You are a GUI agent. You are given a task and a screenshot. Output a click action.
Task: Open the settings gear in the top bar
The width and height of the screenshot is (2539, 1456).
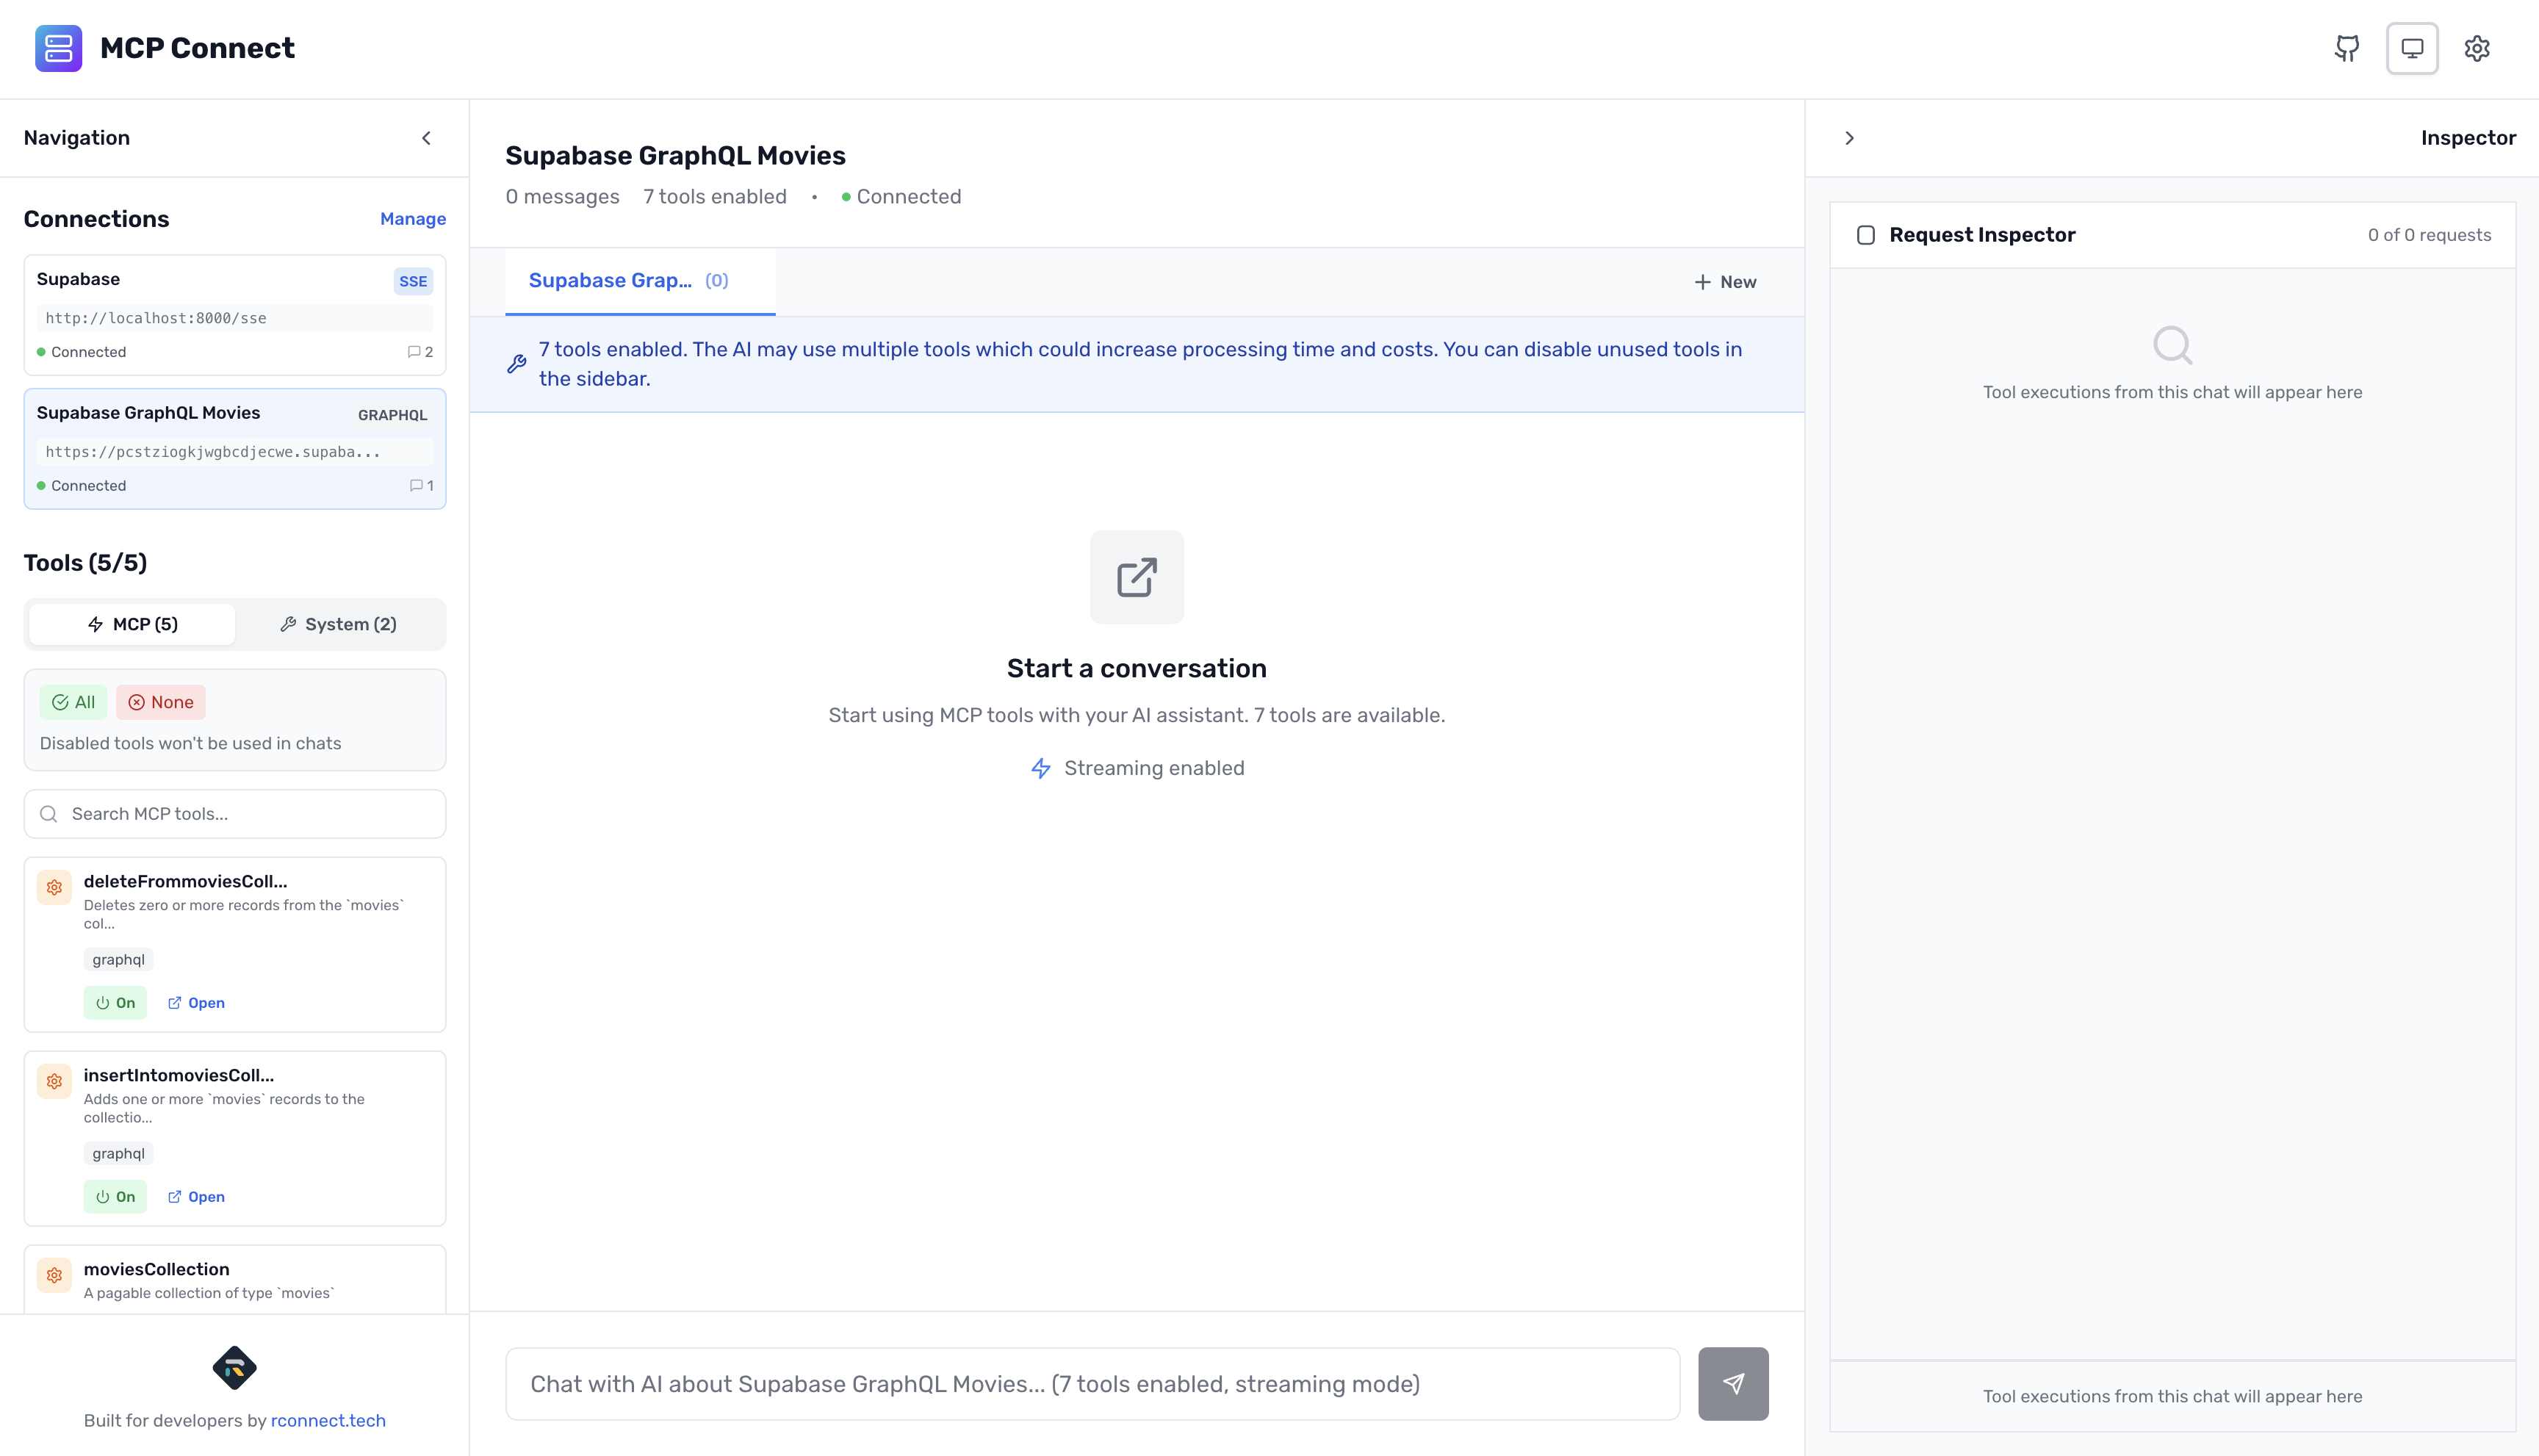click(x=2477, y=48)
